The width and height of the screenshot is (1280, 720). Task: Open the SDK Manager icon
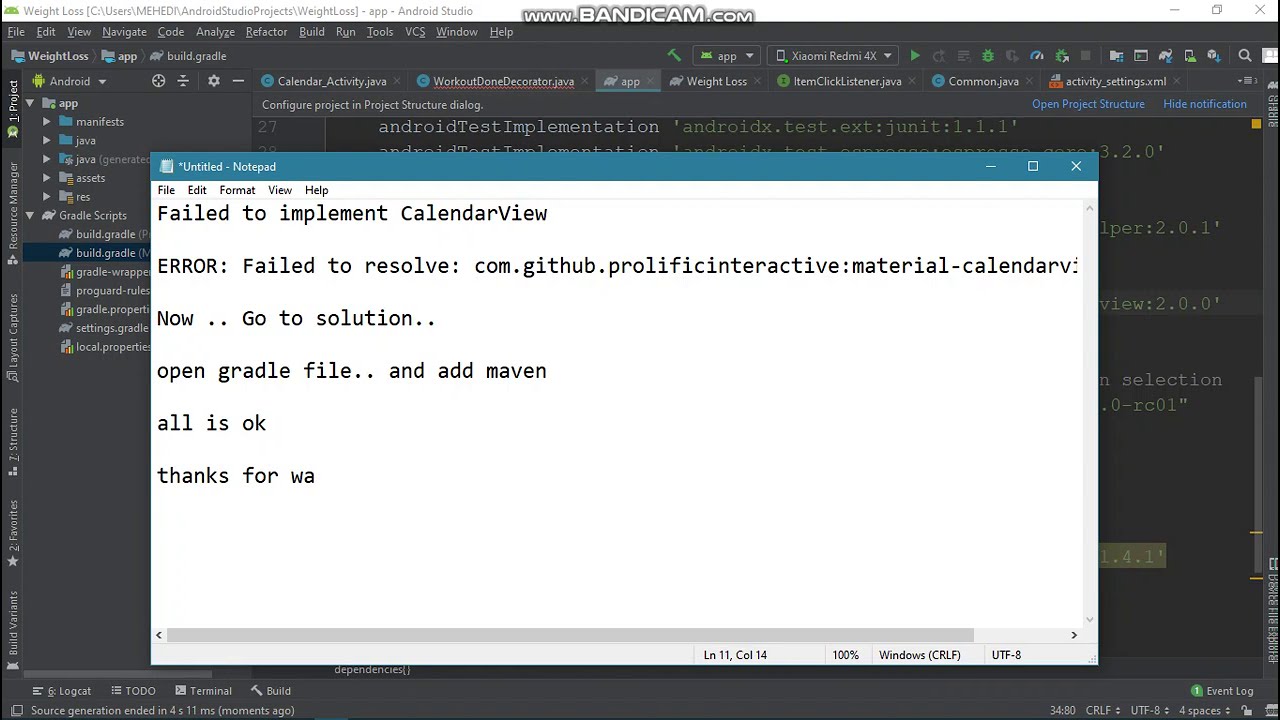pos(1214,56)
